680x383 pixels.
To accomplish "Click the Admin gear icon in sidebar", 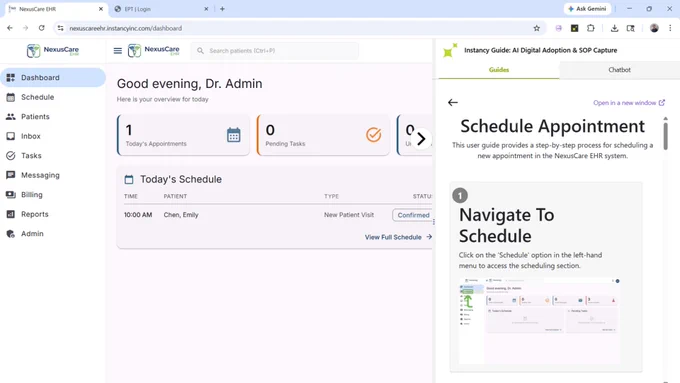I will coord(11,234).
